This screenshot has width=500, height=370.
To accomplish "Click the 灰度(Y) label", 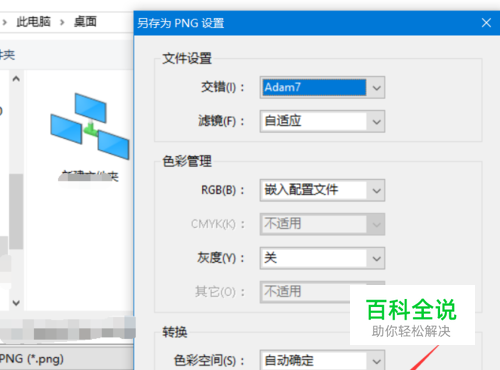I will point(221,258).
